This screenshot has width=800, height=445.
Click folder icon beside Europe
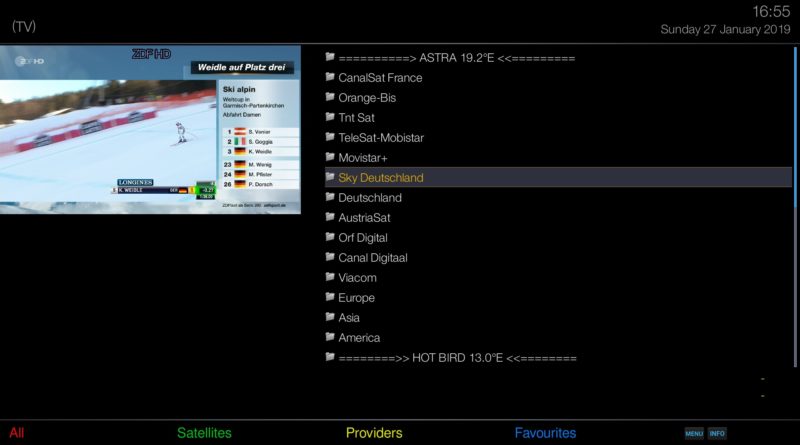point(330,296)
